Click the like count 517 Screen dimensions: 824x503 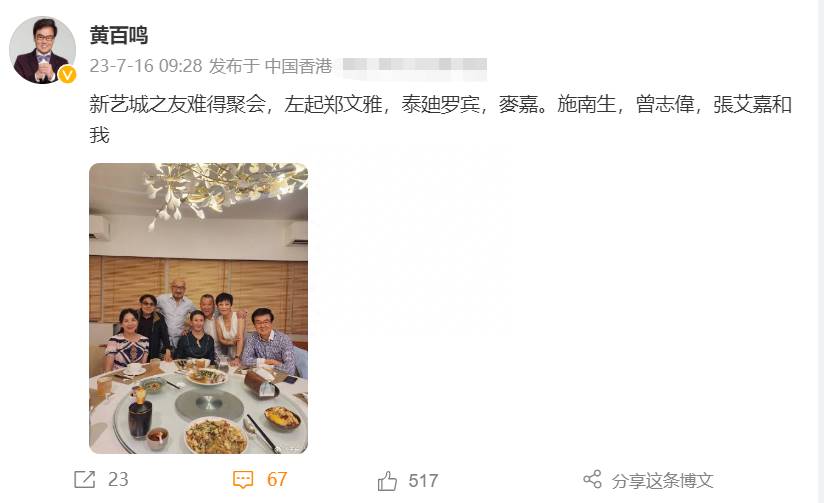pyautogui.click(x=423, y=480)
